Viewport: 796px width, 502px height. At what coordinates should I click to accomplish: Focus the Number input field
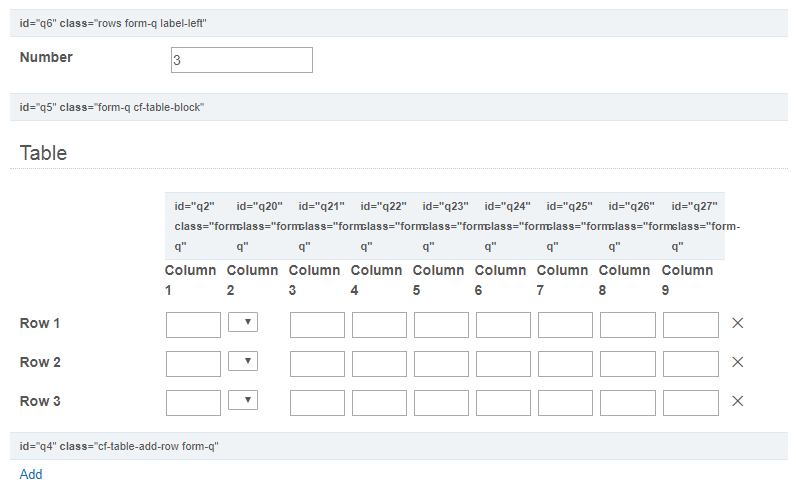pyautogui.click(x=242, y=60)
